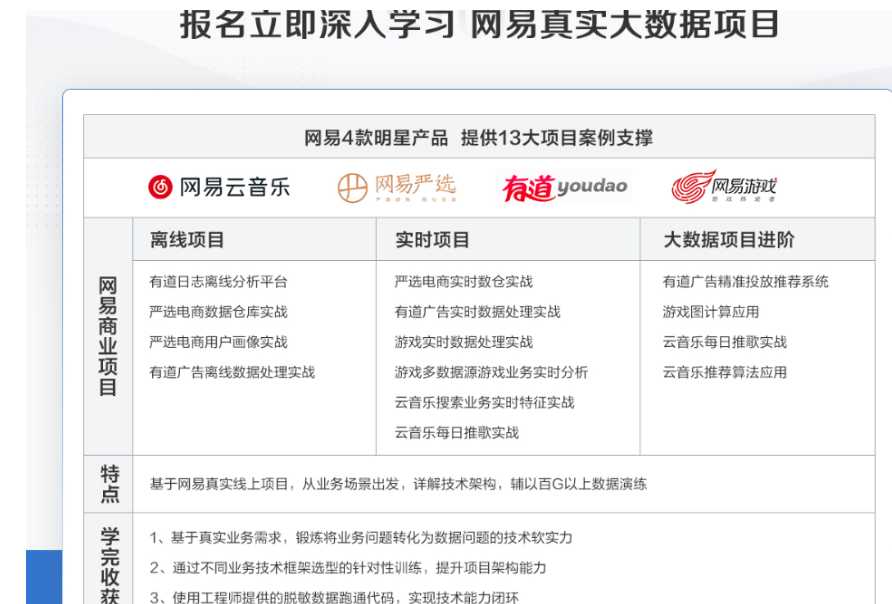The height and width of the screenshot is (604, 892).
Task: Click the 网易严选 logo
Action: 397,188
